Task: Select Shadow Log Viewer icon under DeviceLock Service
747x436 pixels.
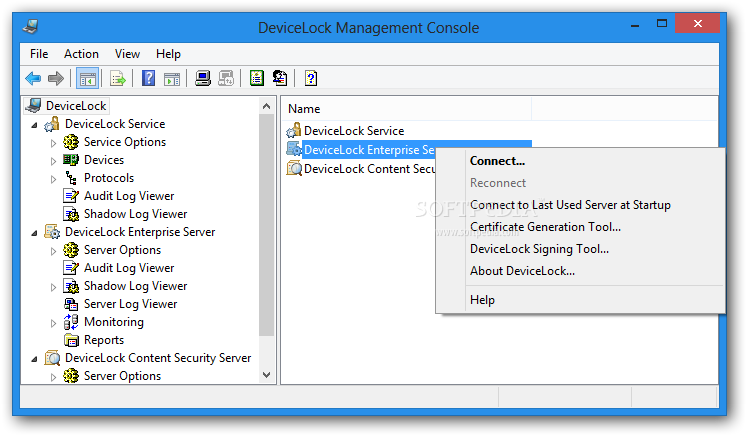Action: 71,214
